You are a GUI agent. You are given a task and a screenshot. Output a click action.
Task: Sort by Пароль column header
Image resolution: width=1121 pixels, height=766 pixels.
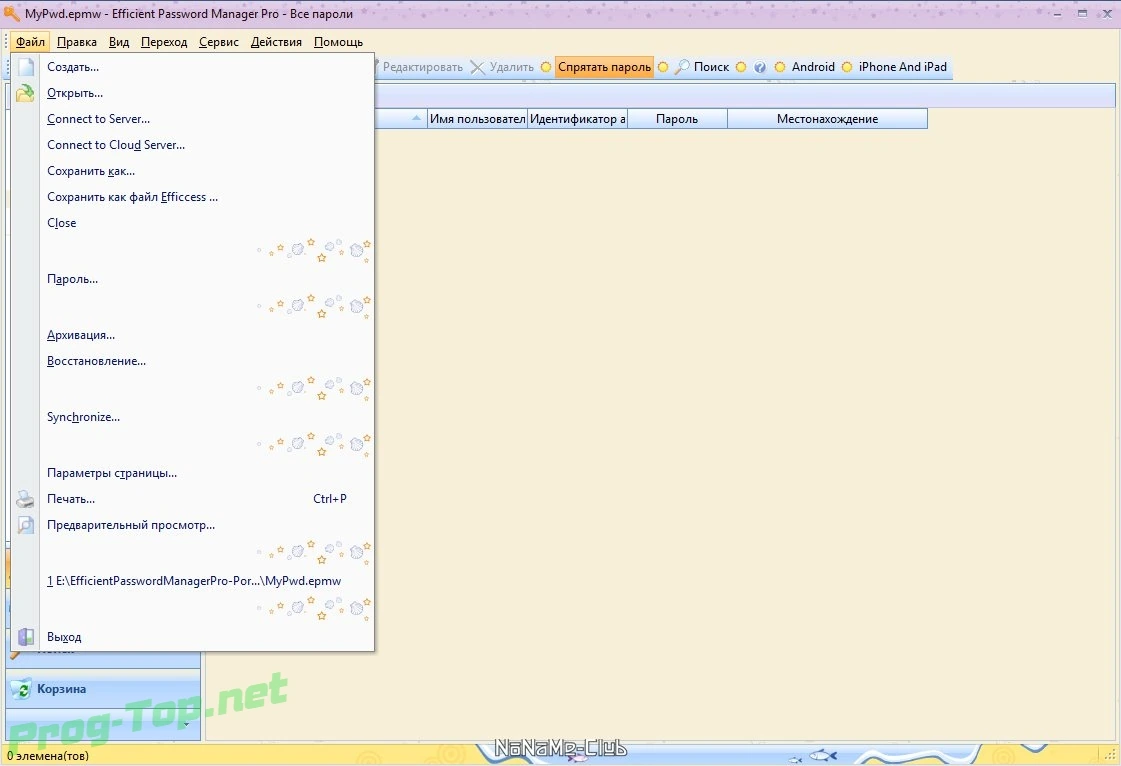click(677, 119)
